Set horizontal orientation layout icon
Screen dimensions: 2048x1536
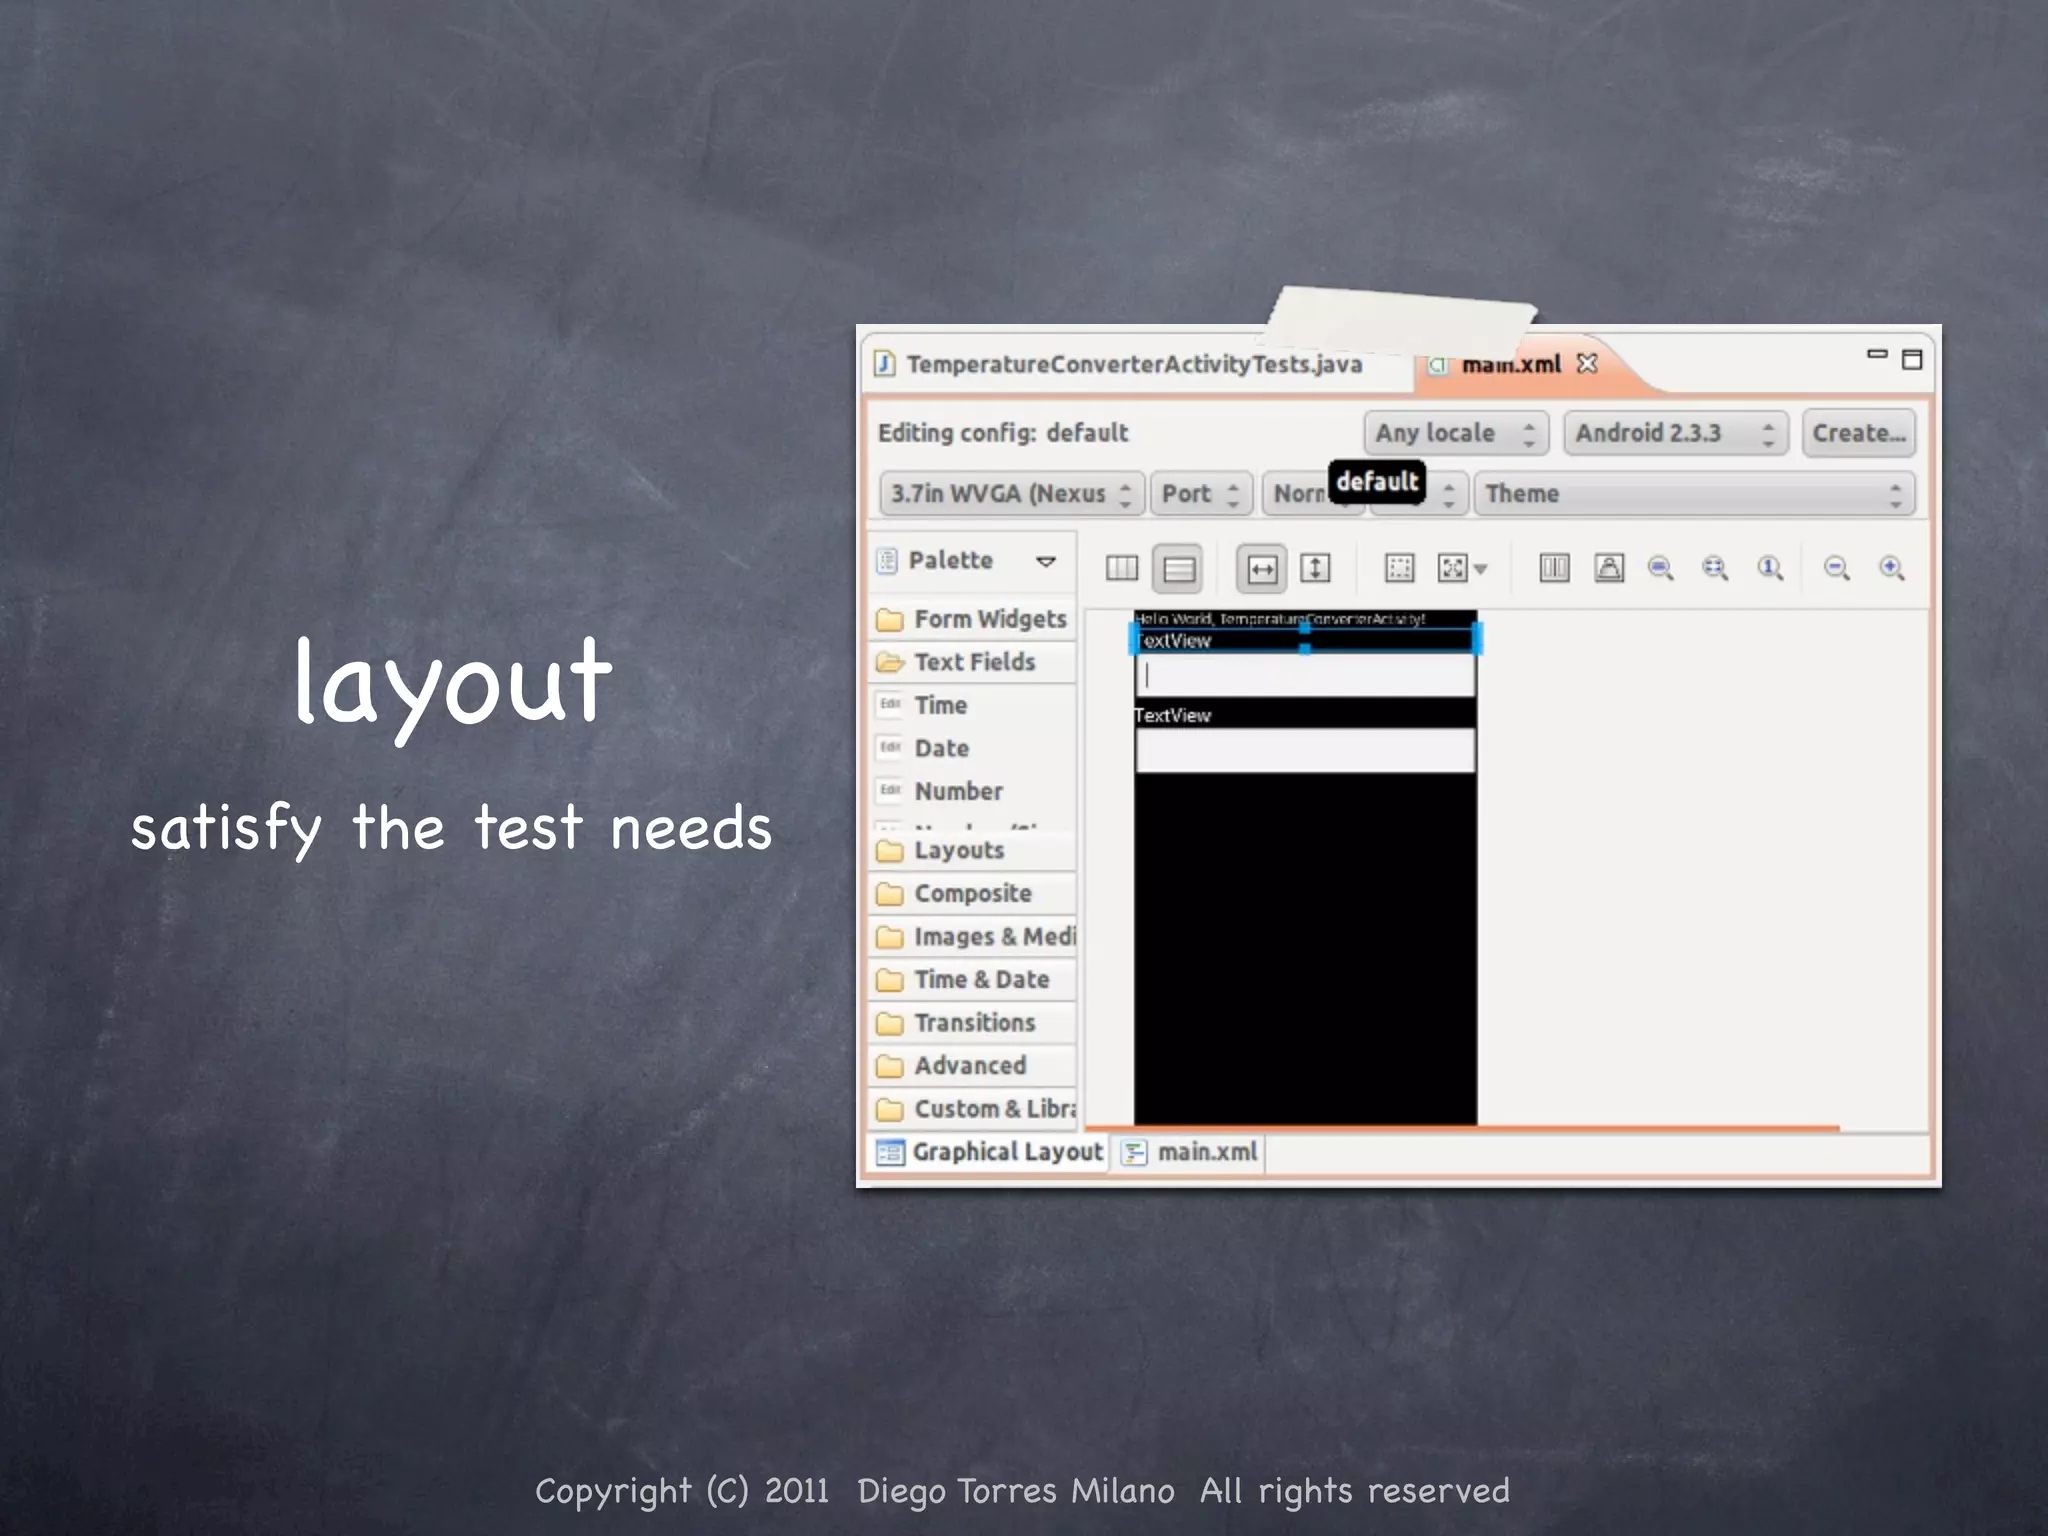(1122, 569)
